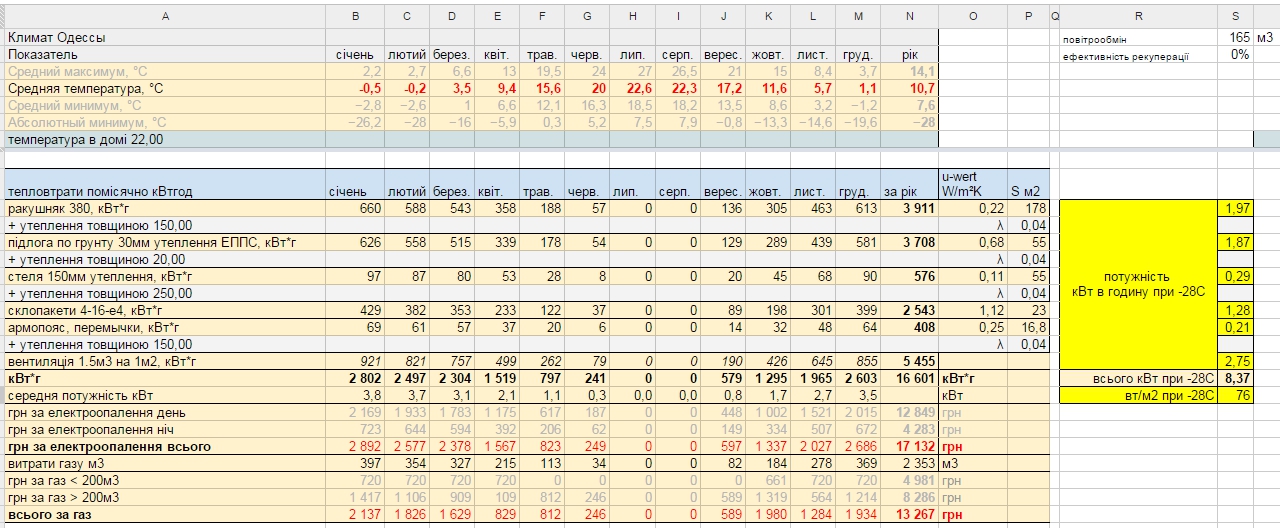Select yellow 'потужність кВт в годину' cell
This screenshot has height=528, width=1280.
(1138, 284)
